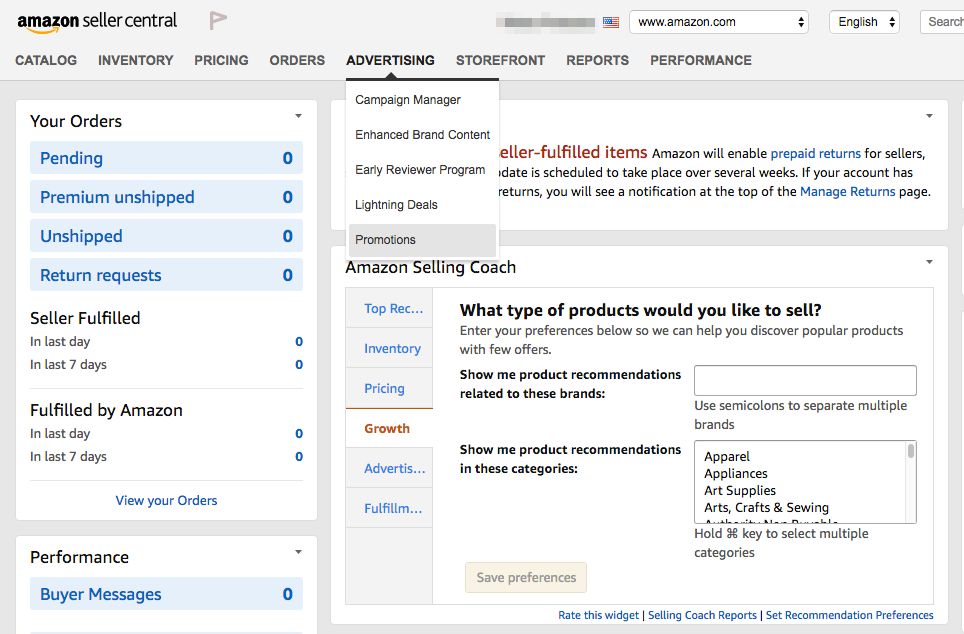The image size is (964, 634).
Task: Select Campaign Manager from the Advertising menu
Action: 407,99
